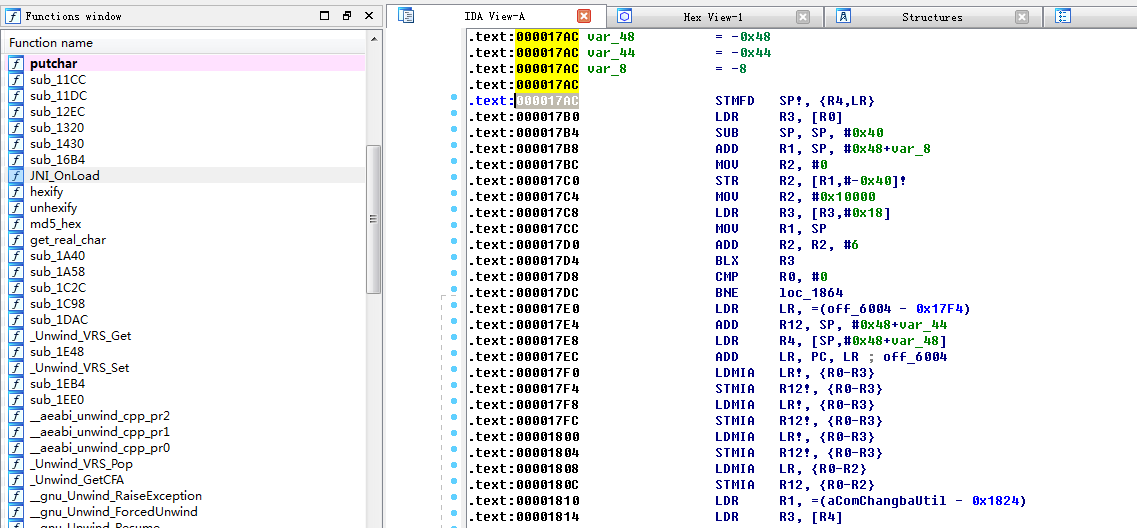Open the tab right of Structures
Screen dimensions: 1137x528
[x=1063, y=16]
